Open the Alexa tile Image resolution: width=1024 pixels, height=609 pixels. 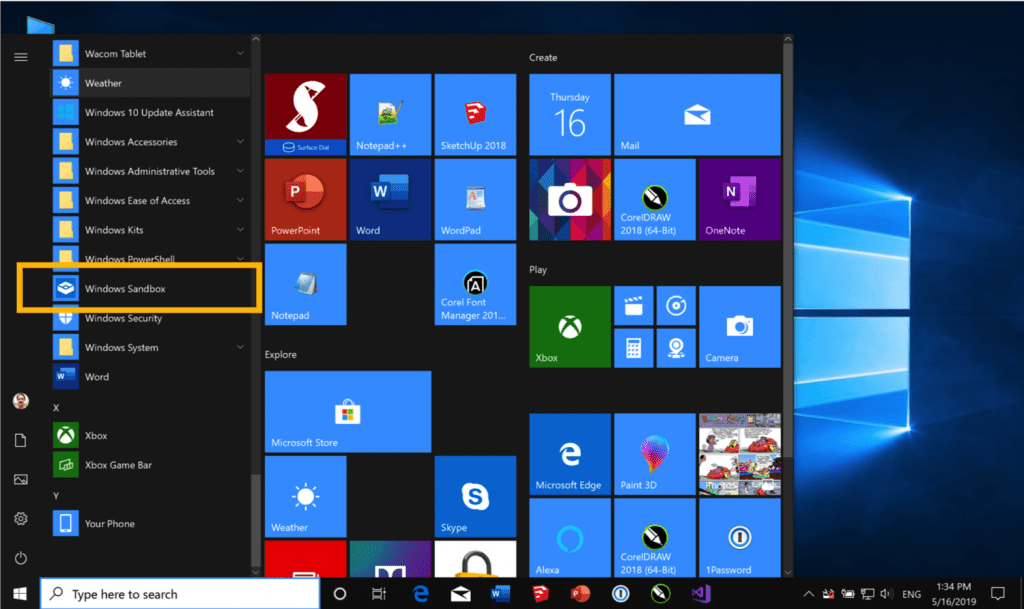click(x=570, y=537)
